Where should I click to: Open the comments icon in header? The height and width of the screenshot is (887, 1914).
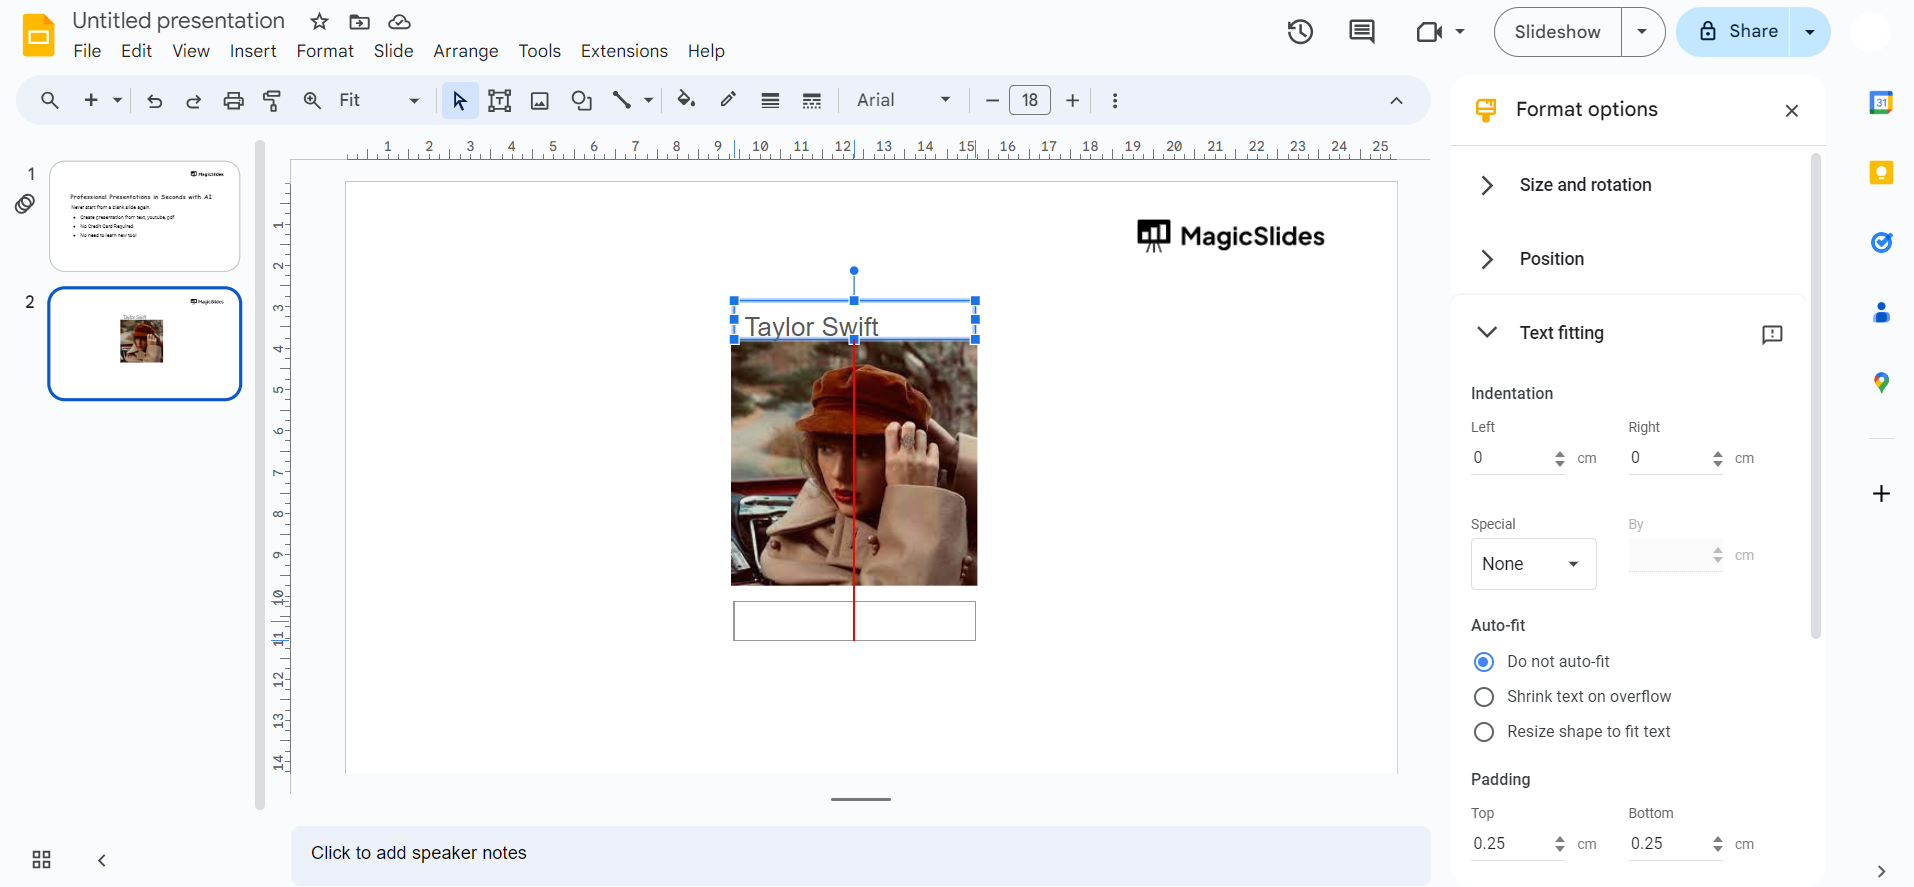[1361, 32]
